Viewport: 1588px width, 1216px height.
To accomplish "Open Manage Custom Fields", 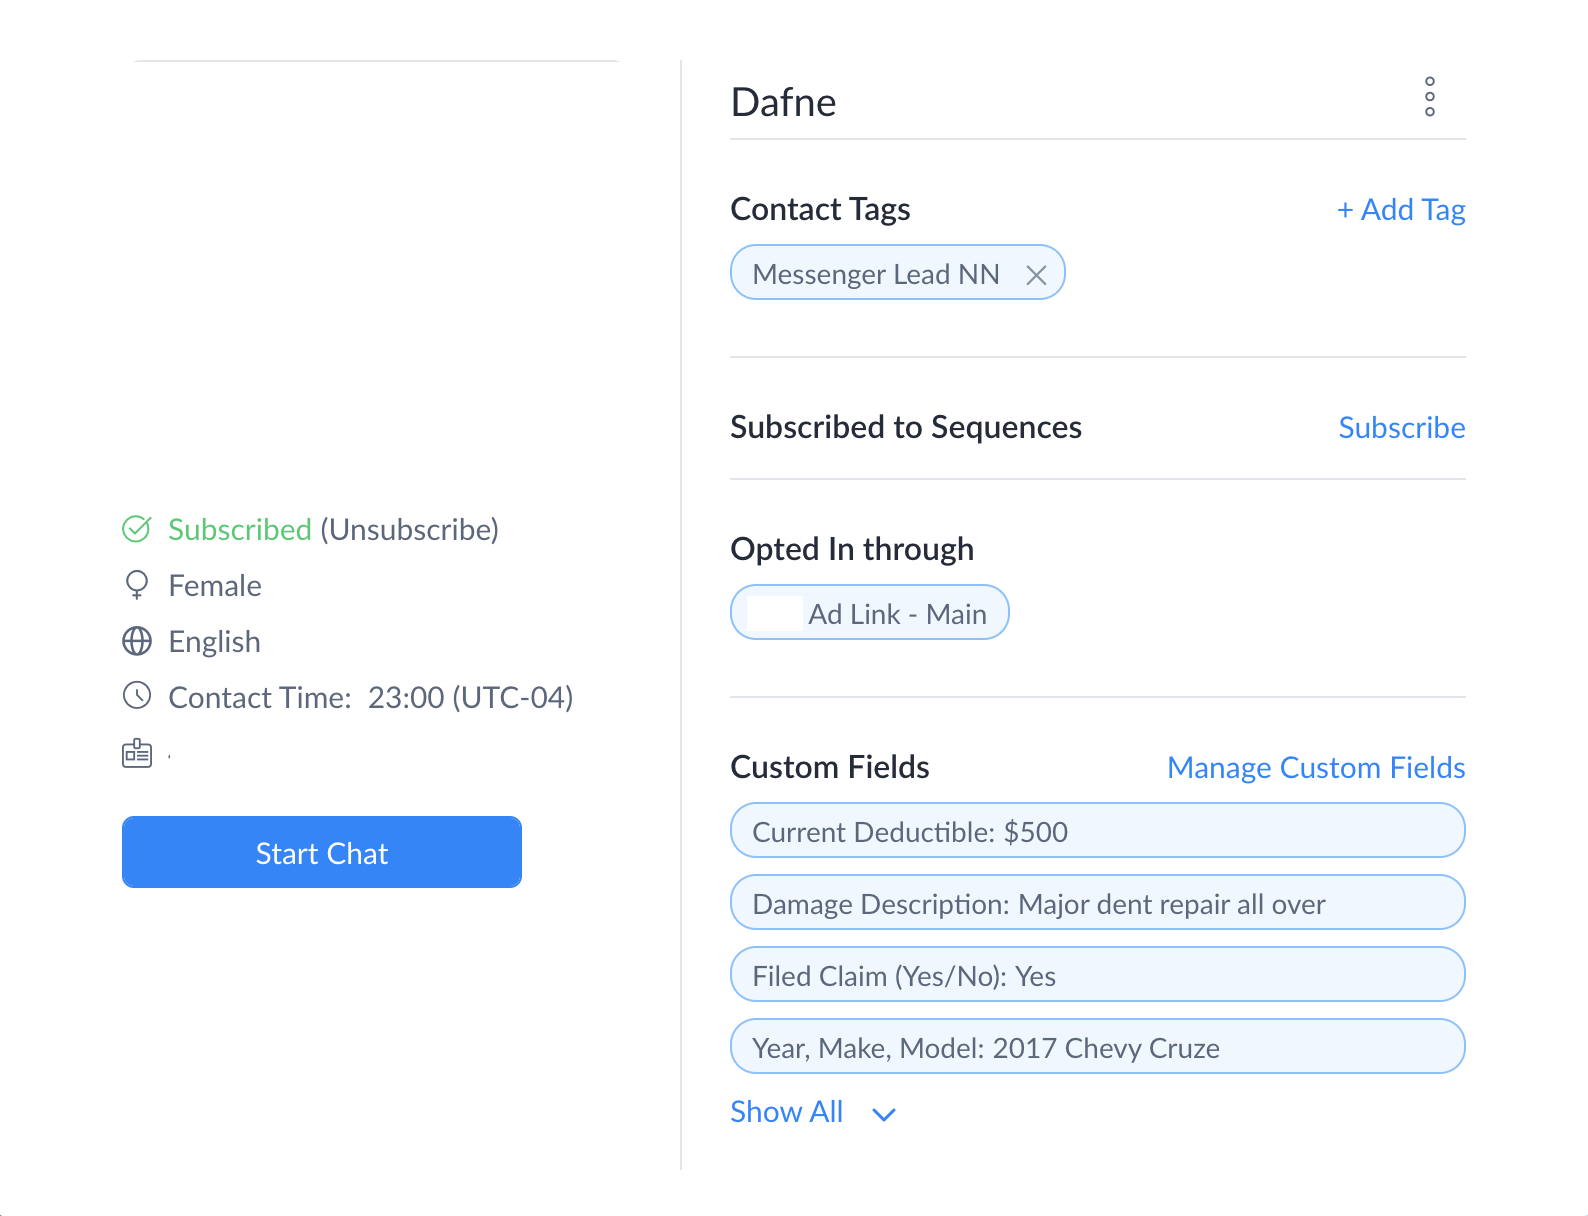I will coord(1316,768).
